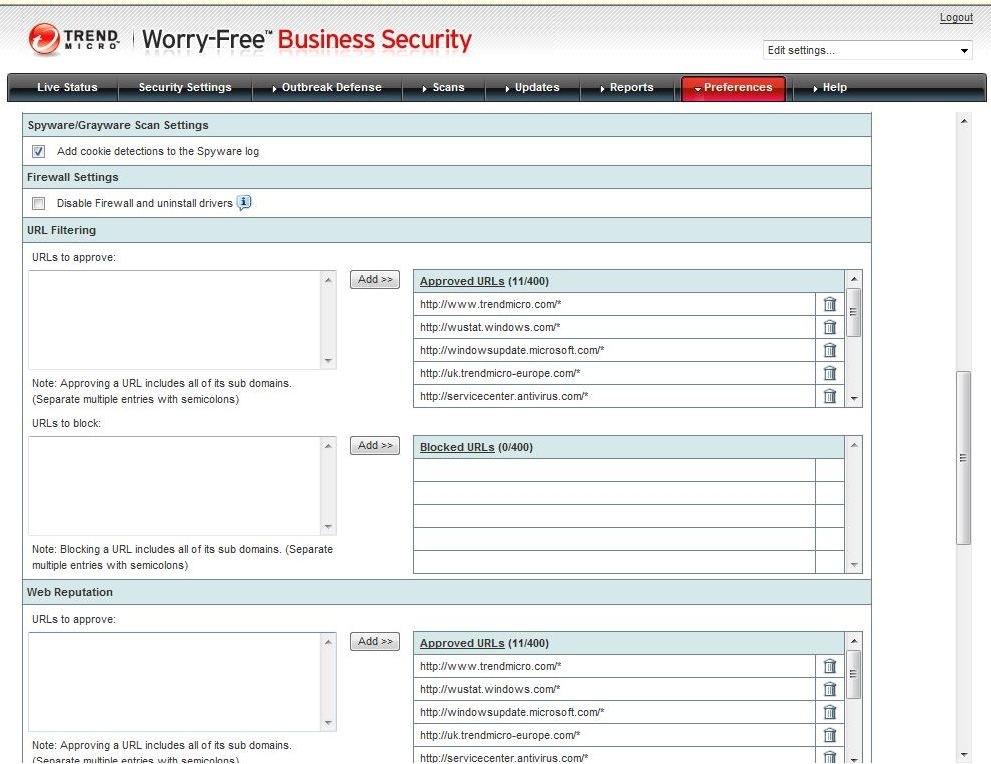Expand the Updates menu

click(532, 87)
